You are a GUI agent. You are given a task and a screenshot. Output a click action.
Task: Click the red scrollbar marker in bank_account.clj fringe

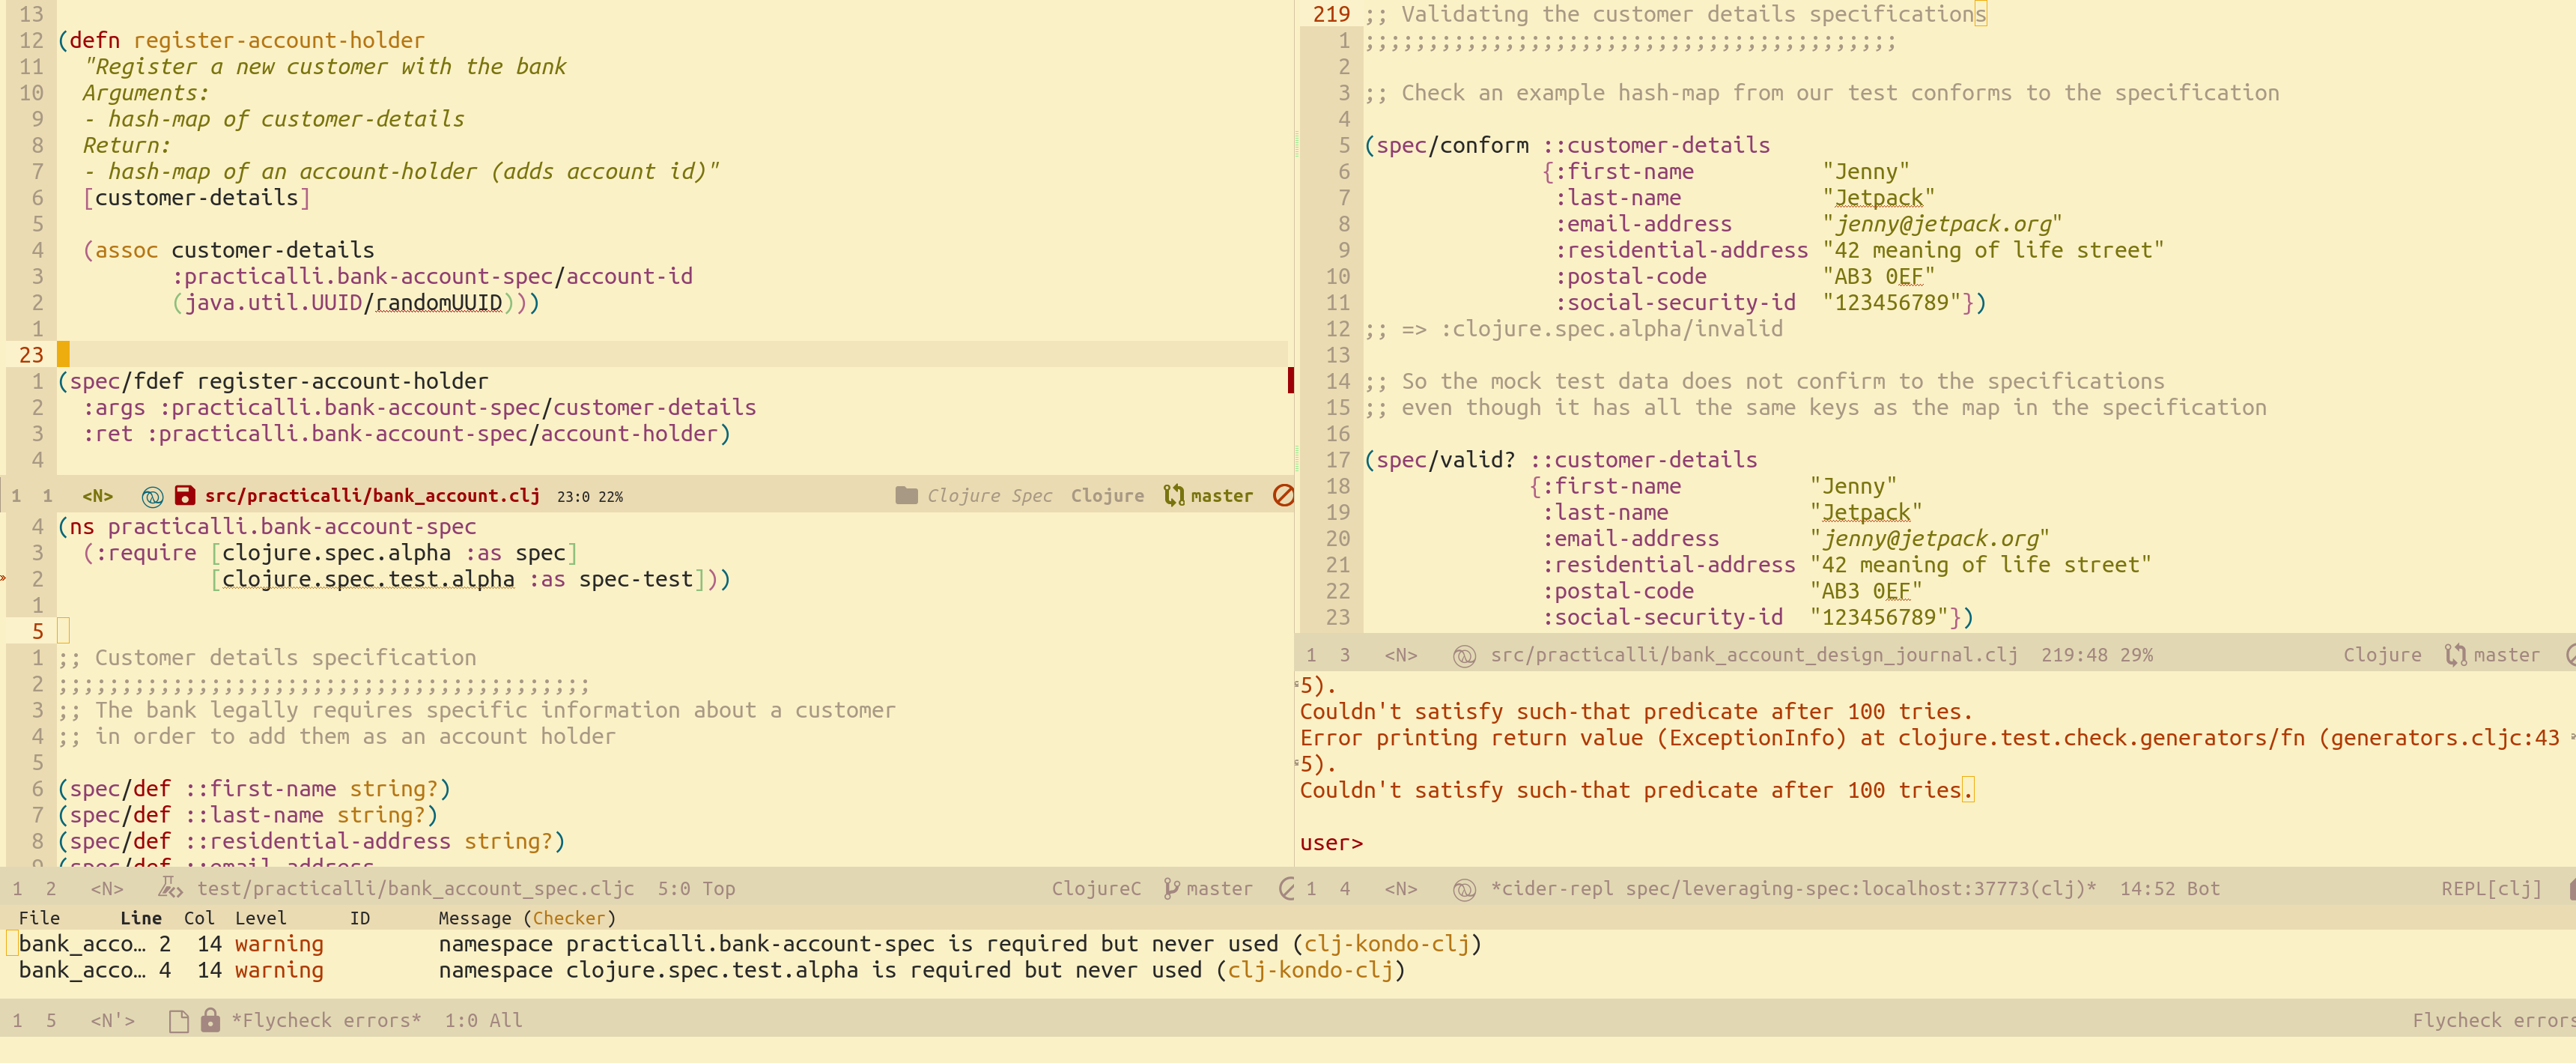point(1290,380)
